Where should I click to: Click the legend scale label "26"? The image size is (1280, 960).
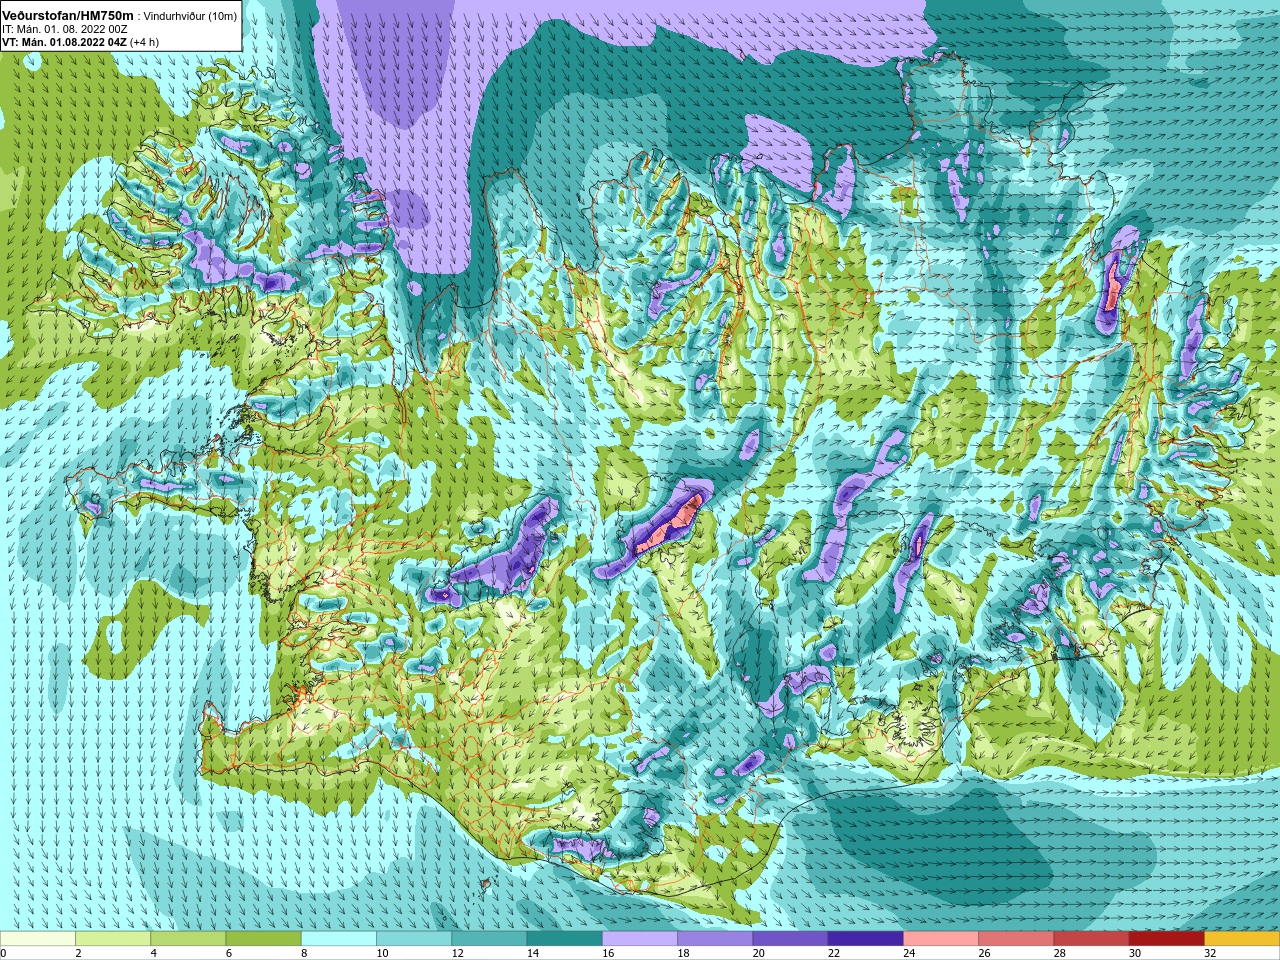pyautogui.click(x=984, y=954)
